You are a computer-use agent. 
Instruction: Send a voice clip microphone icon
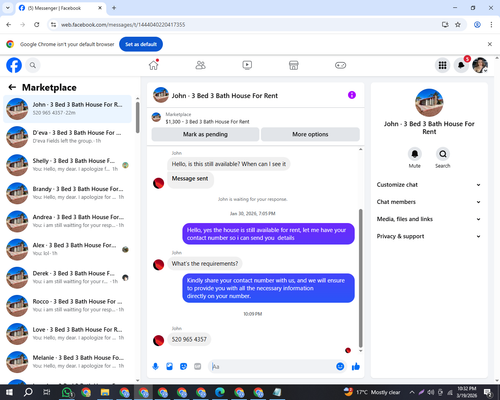coord(155,367)
